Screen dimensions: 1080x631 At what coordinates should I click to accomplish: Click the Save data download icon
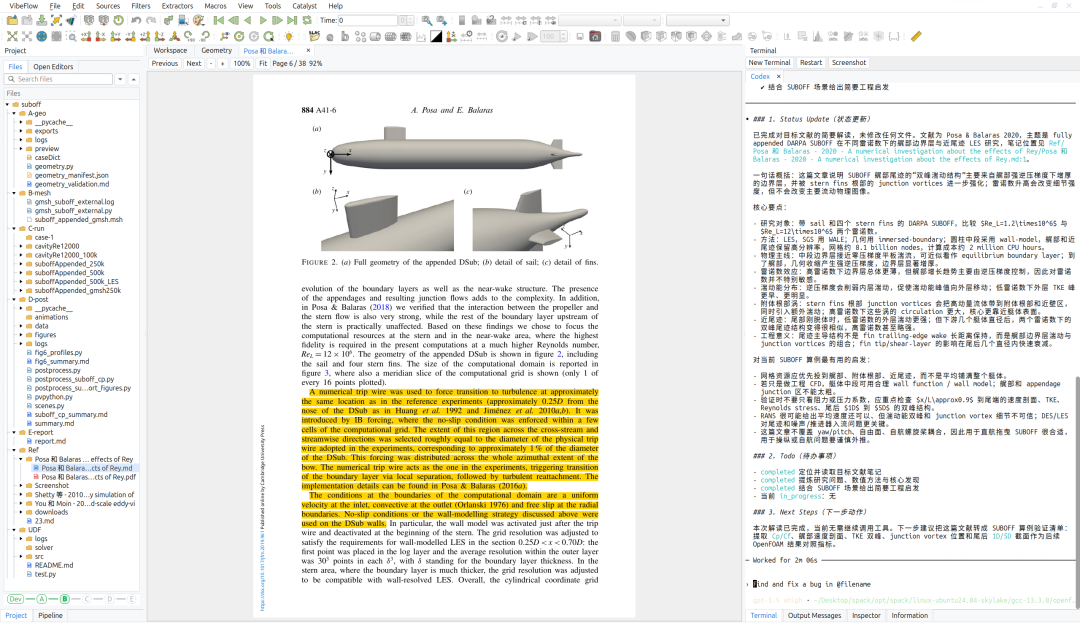coord(41,20)
